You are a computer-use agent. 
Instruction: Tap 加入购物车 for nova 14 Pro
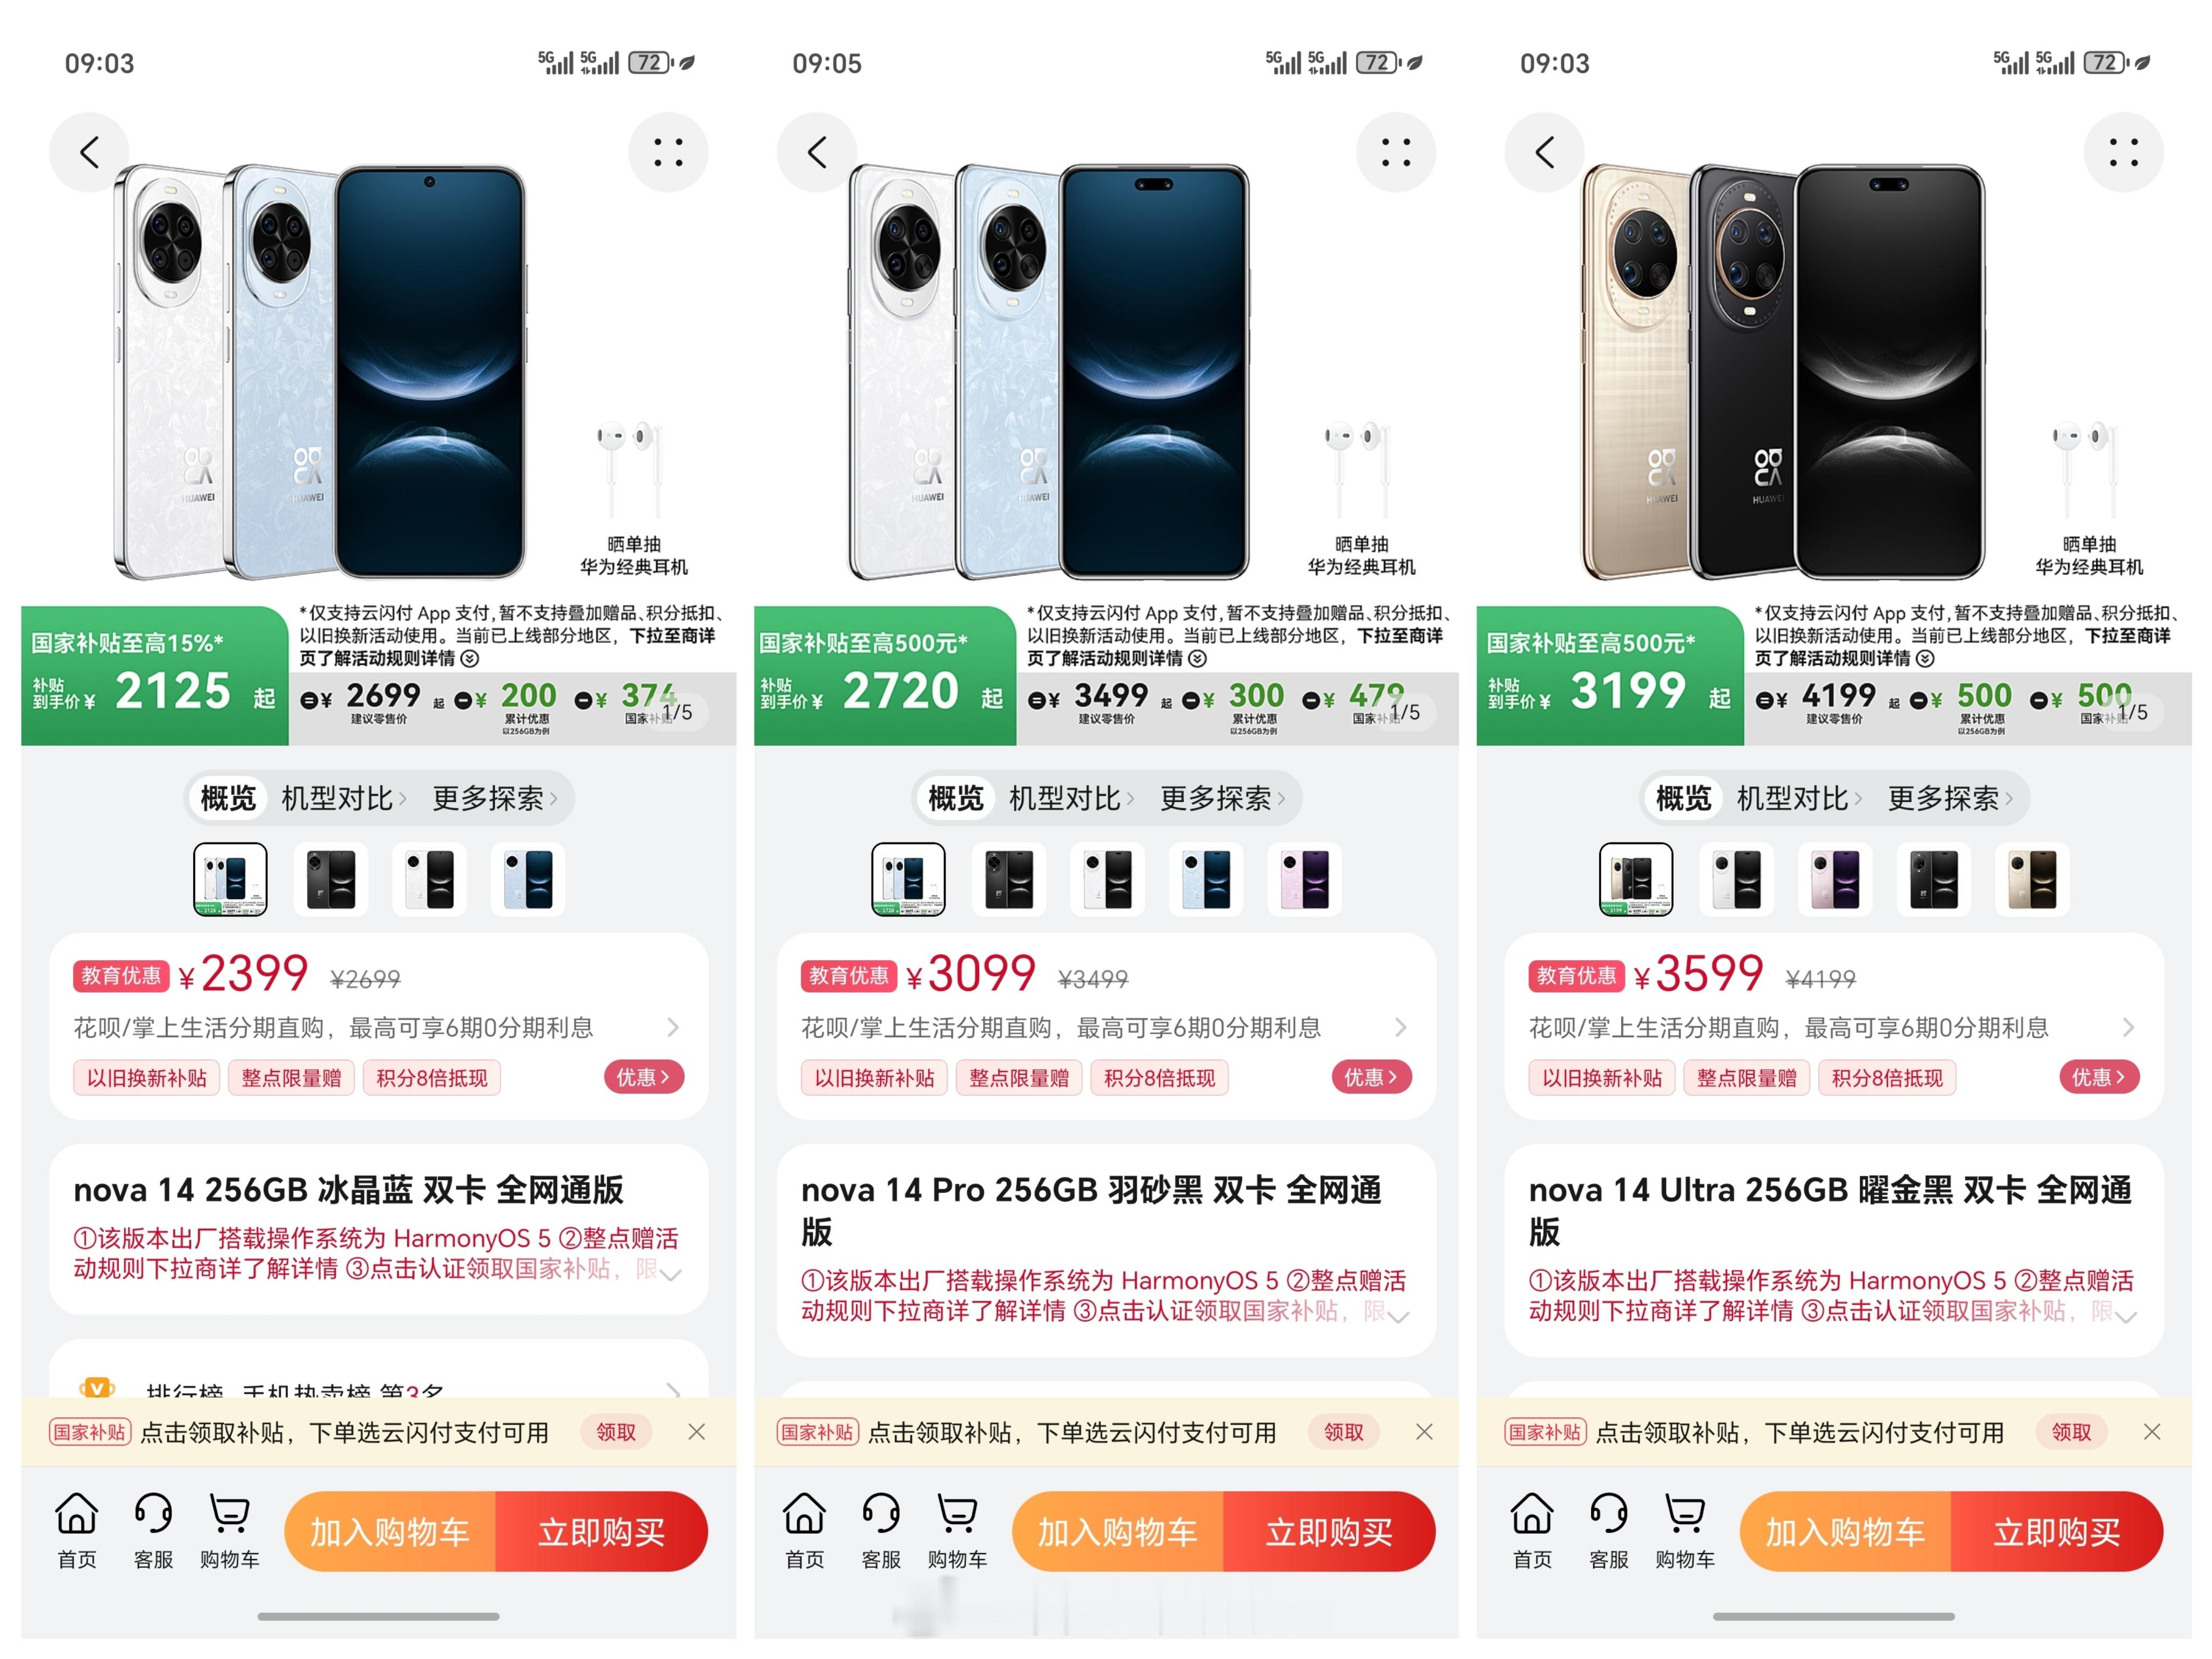1117,1531
